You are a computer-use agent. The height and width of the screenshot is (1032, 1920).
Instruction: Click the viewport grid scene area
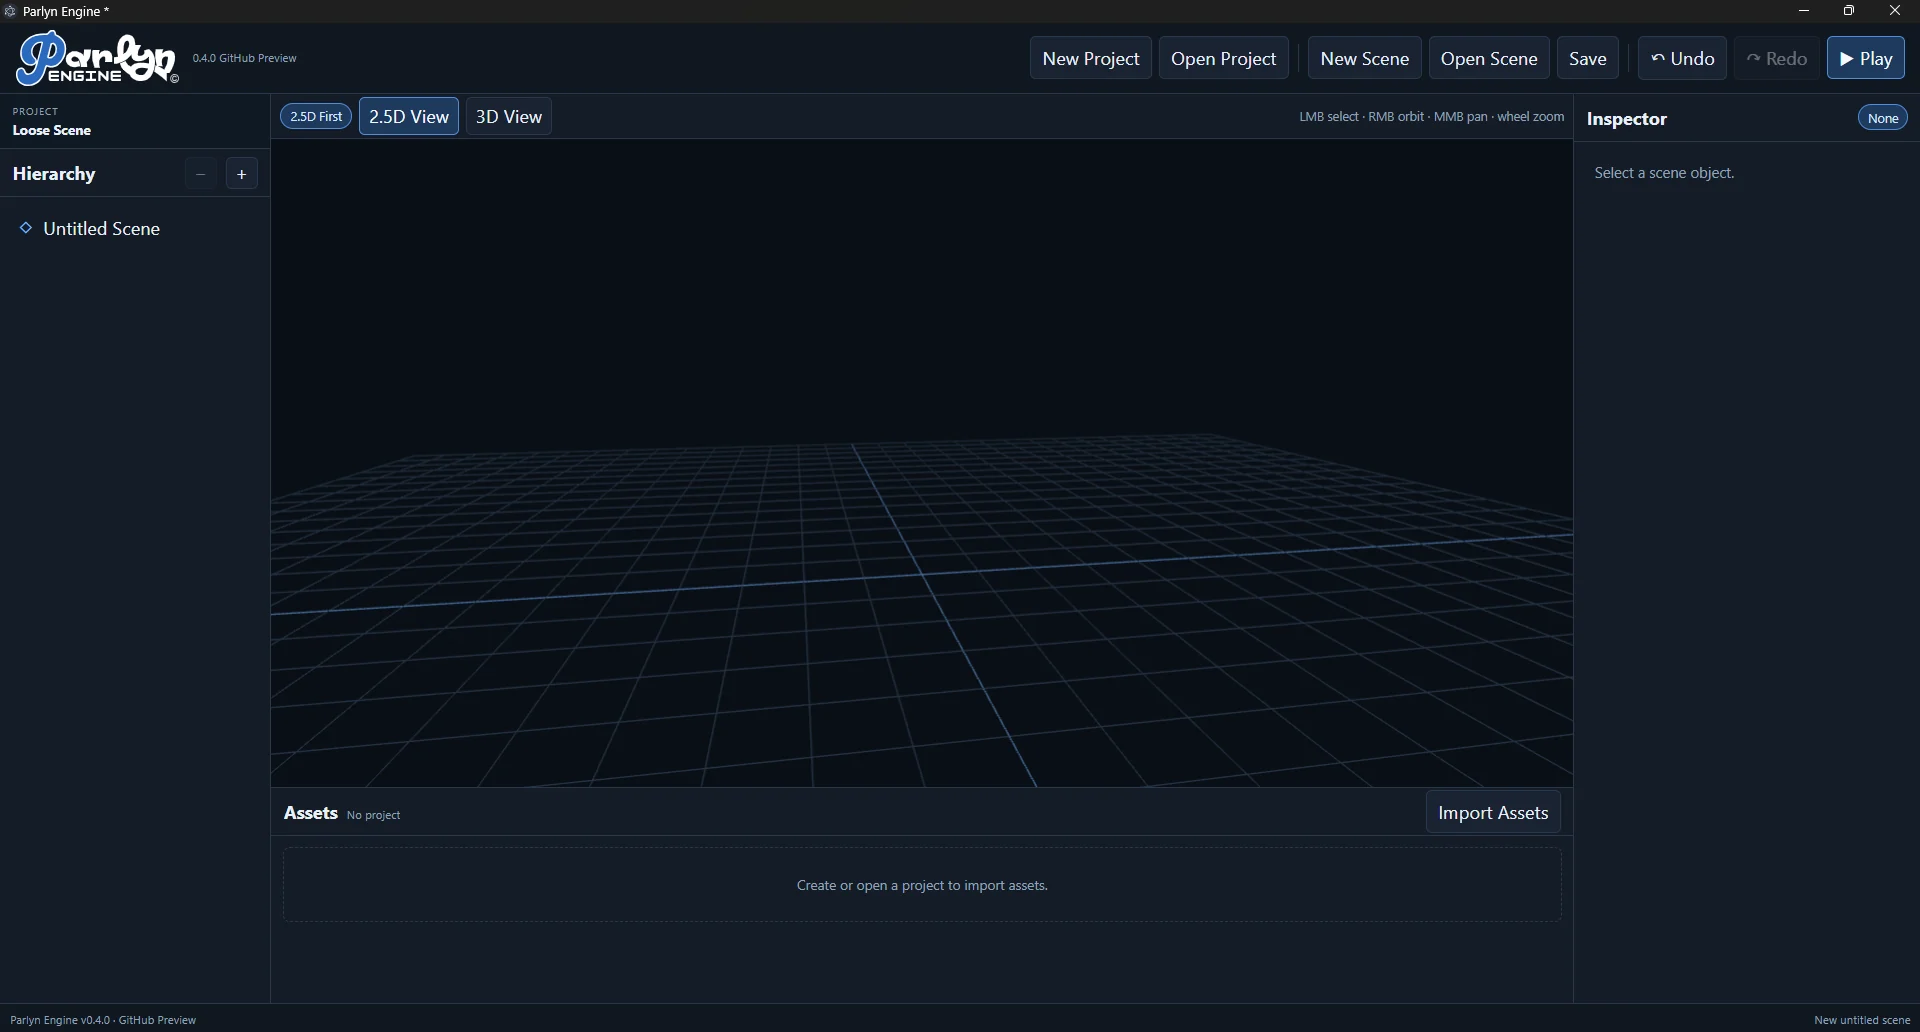click(x=921, y=463)
